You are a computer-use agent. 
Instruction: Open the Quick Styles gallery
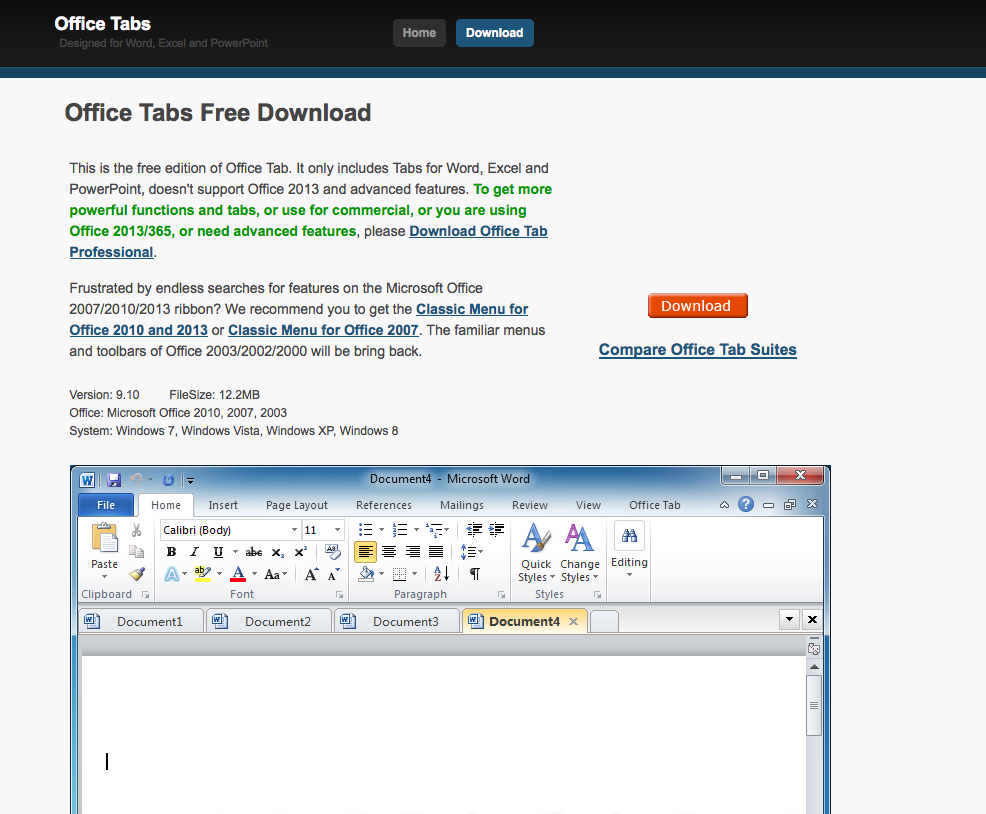[x=536, y=552]
